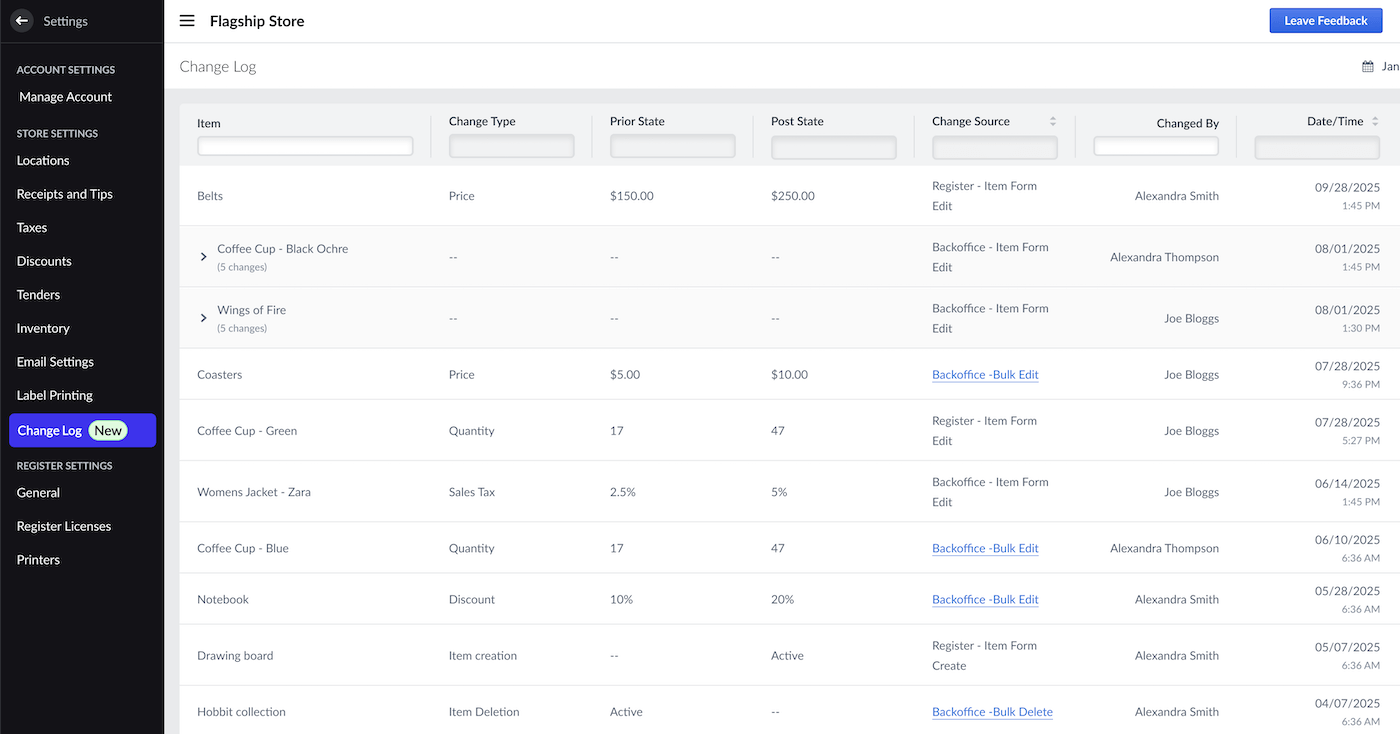Collapse the Coffee Cup - Black Ochre row chevron
1400x734 pixels.
pyautogui.click(x=204, y=256)
